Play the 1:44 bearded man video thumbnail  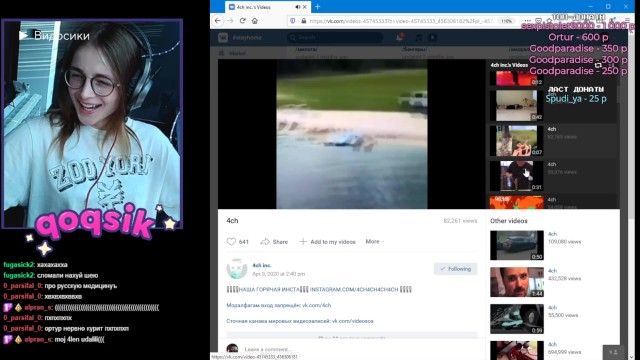(x=517, y=282)
